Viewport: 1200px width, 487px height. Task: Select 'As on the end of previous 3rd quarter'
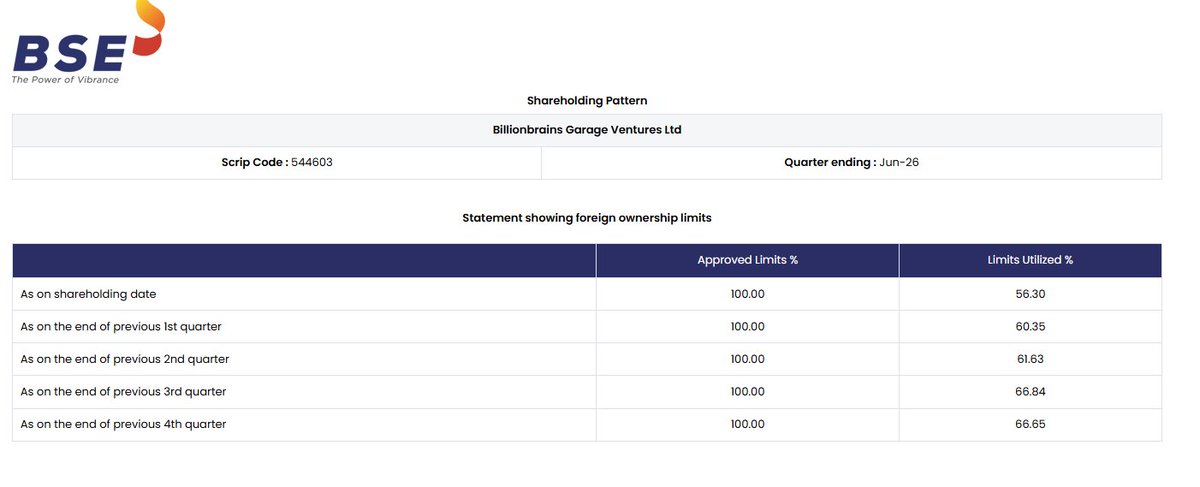(123, 392)
